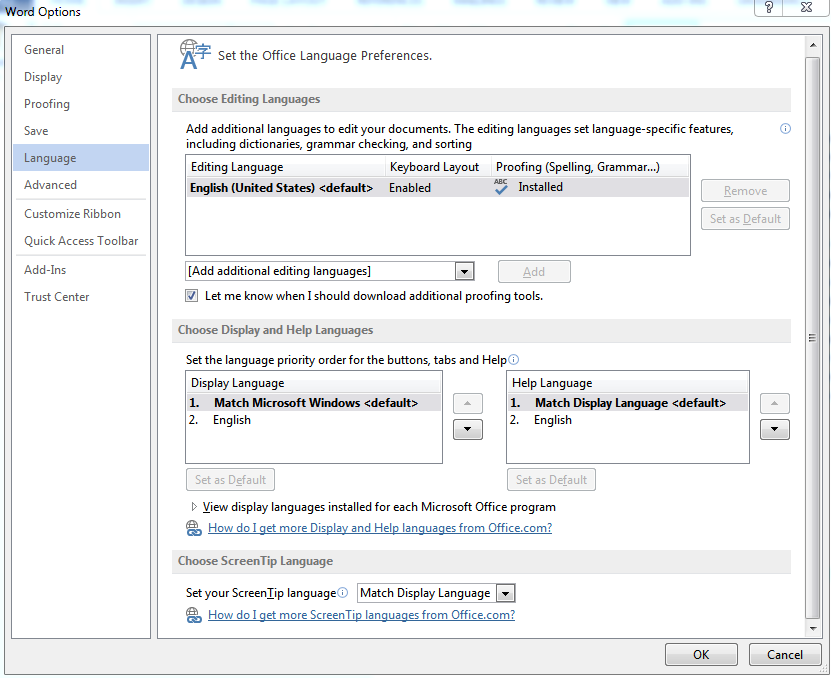This screenshot has width=831, height=678.
Task: Select Match Display Language help entry
Action: [628, 403]
